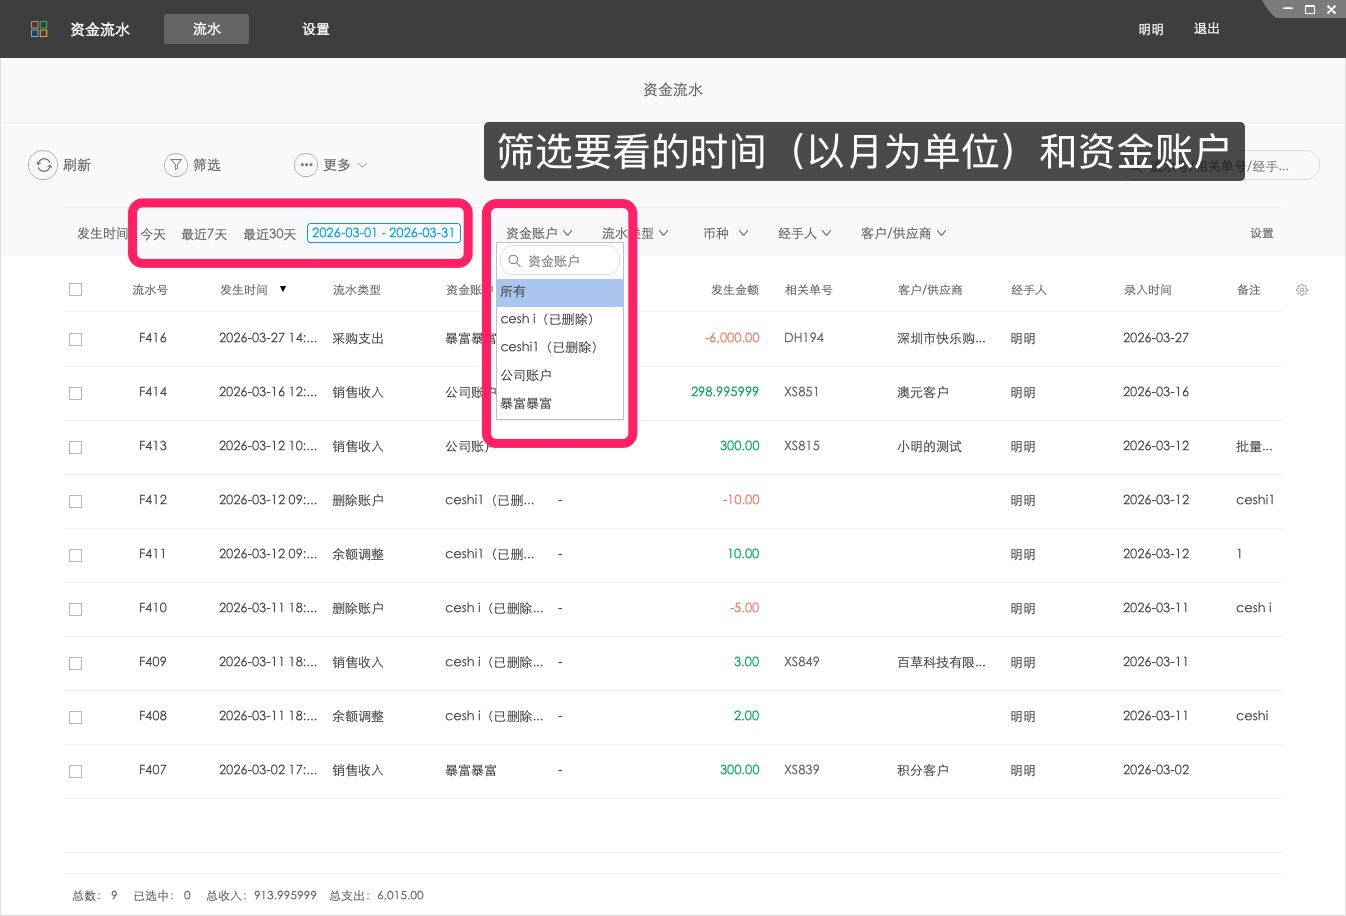Select 暴富暴富 account option
Screen dimensions: 1346x916
point(560,403)
